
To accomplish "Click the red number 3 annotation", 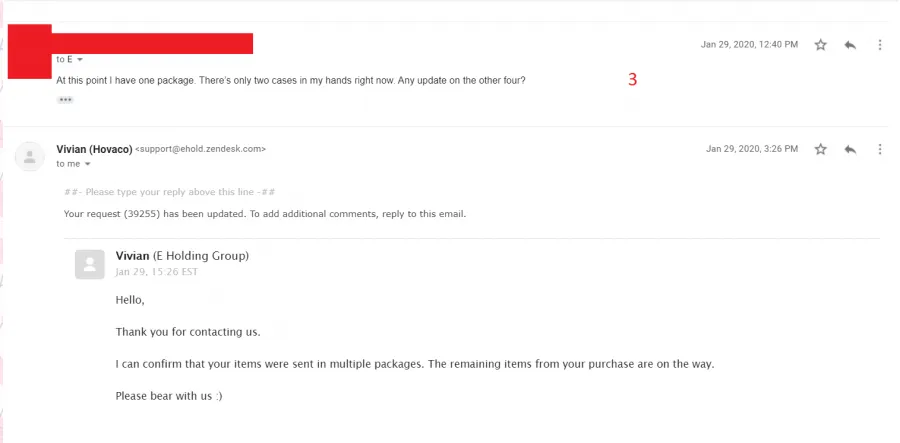I will 633,80.
